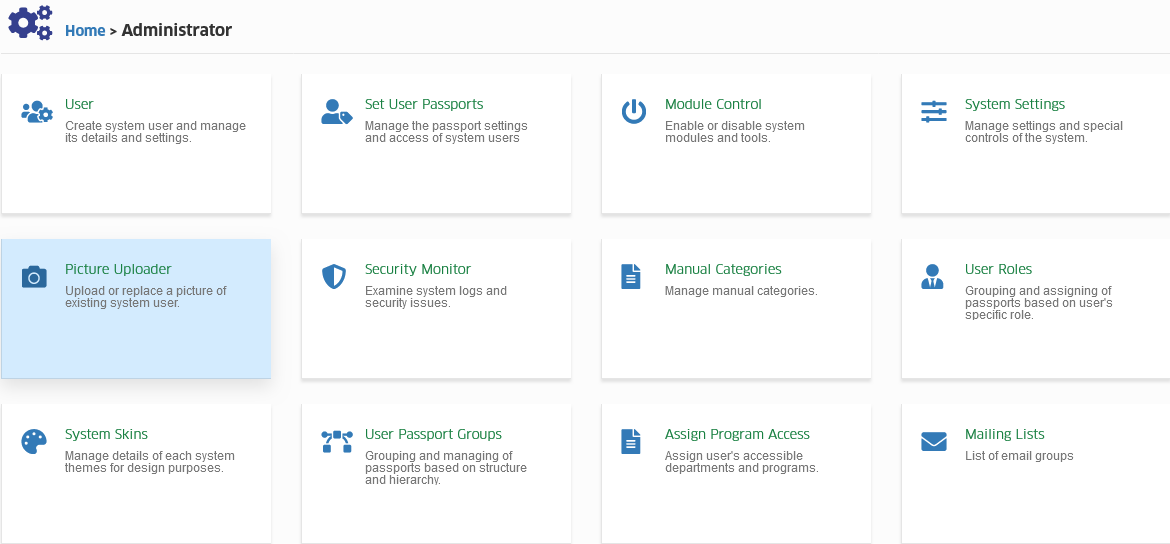Click text 'Enable or disable system'

(735, 126)
